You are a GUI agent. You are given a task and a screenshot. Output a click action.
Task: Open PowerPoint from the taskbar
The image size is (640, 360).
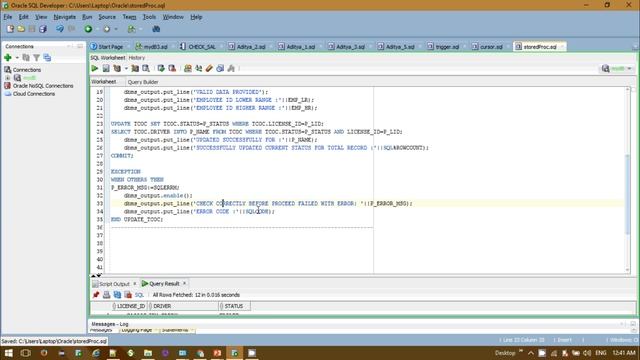217,353
